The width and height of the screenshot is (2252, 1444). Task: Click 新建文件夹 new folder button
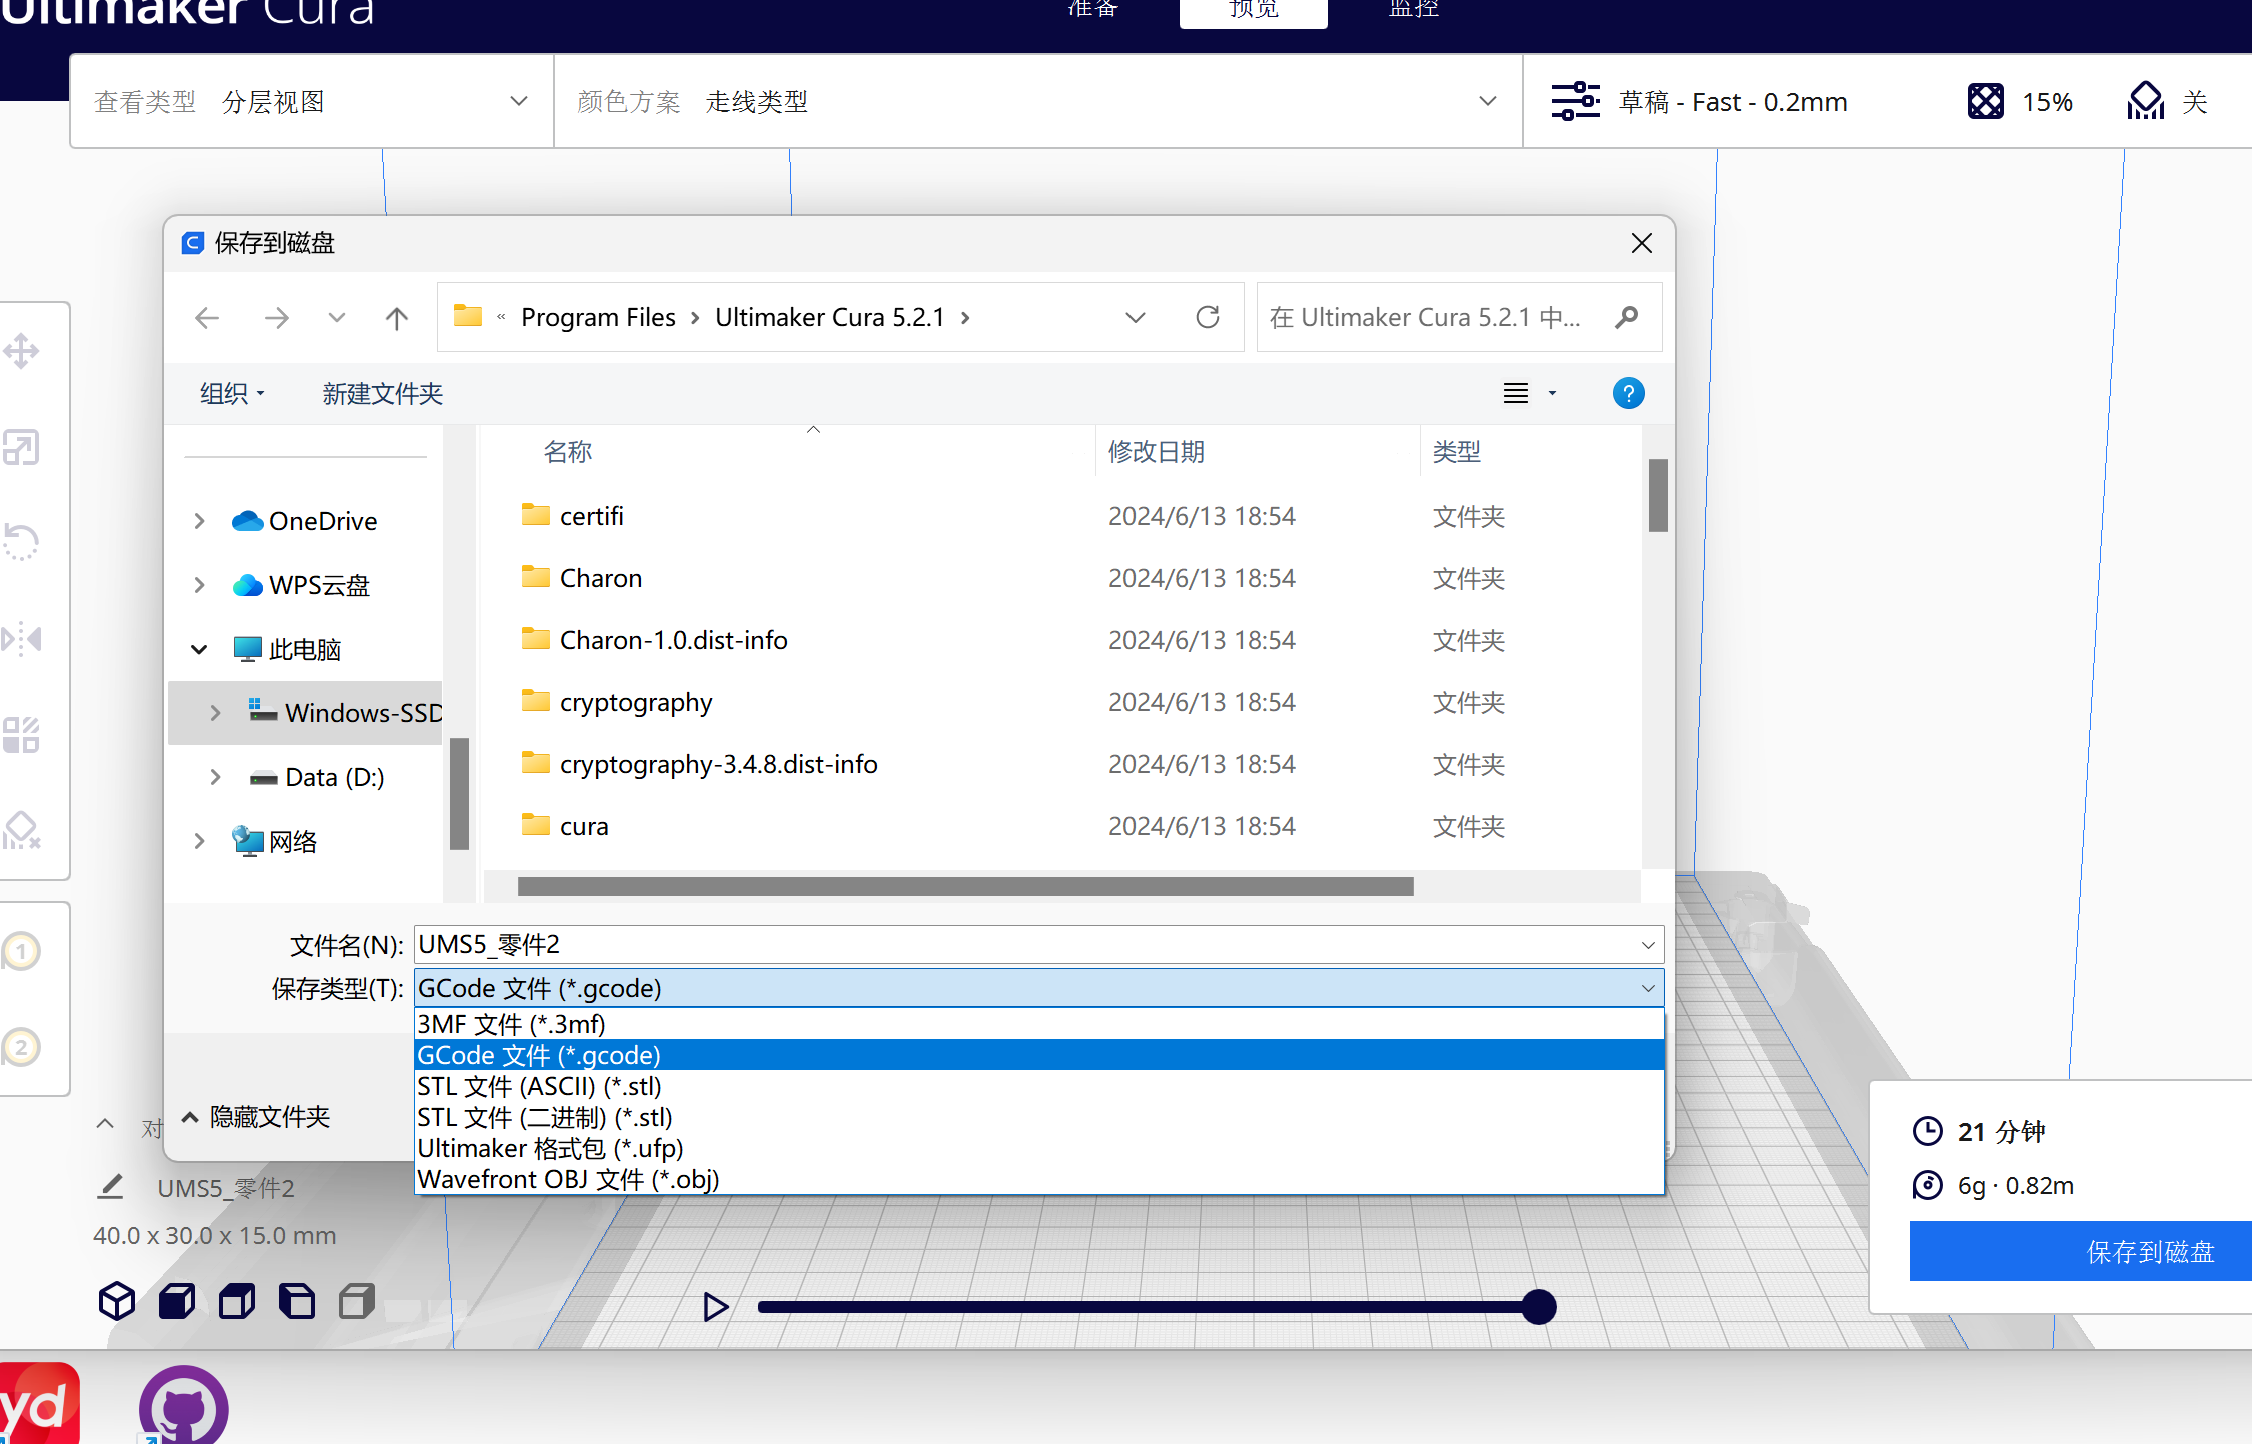click(x=382, y=393)
